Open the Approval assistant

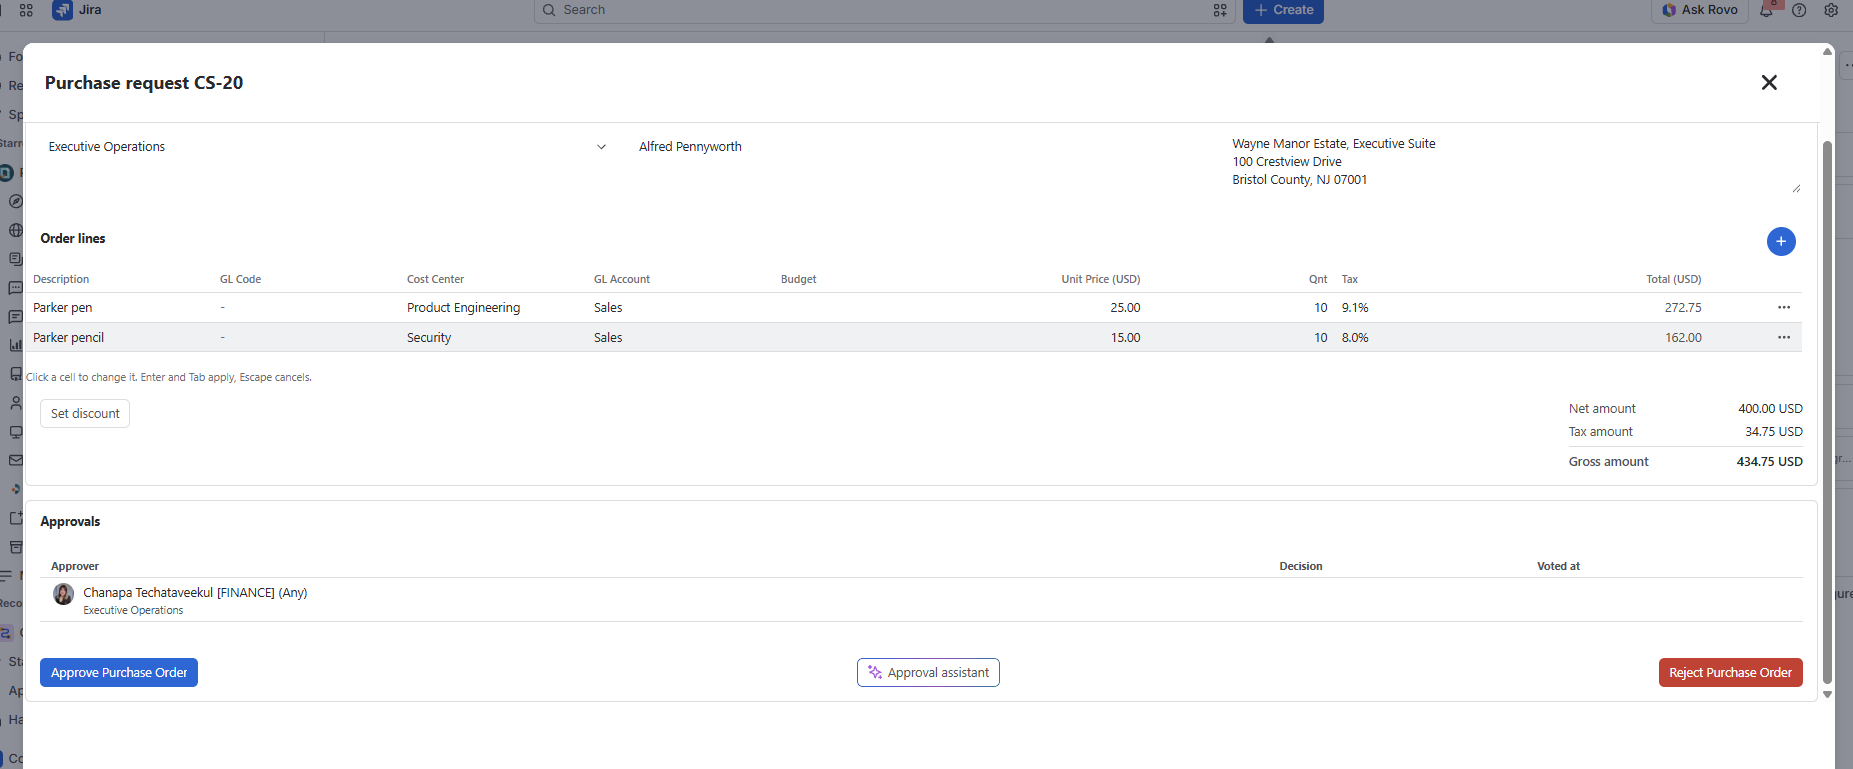[928, 673]
